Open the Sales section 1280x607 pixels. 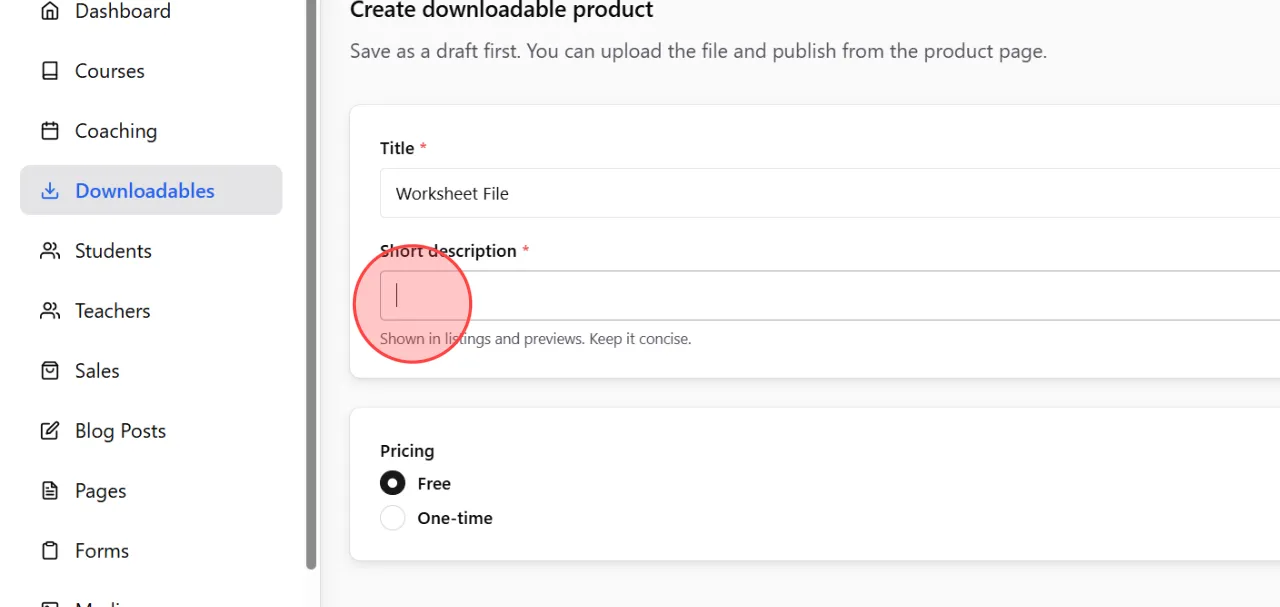pos(151,371)
